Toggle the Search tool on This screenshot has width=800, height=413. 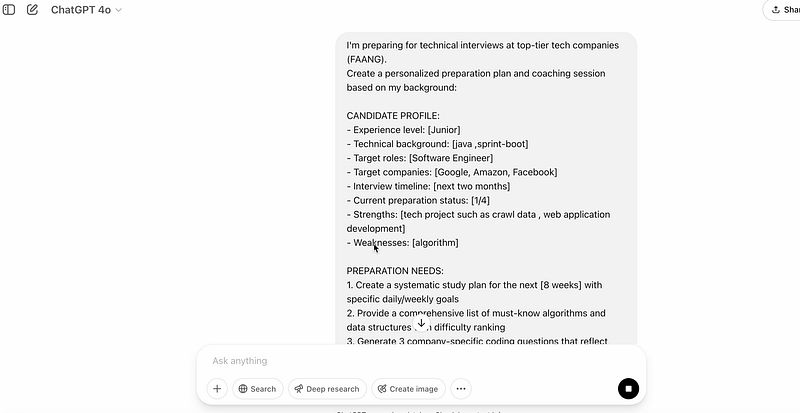(258, 389)
